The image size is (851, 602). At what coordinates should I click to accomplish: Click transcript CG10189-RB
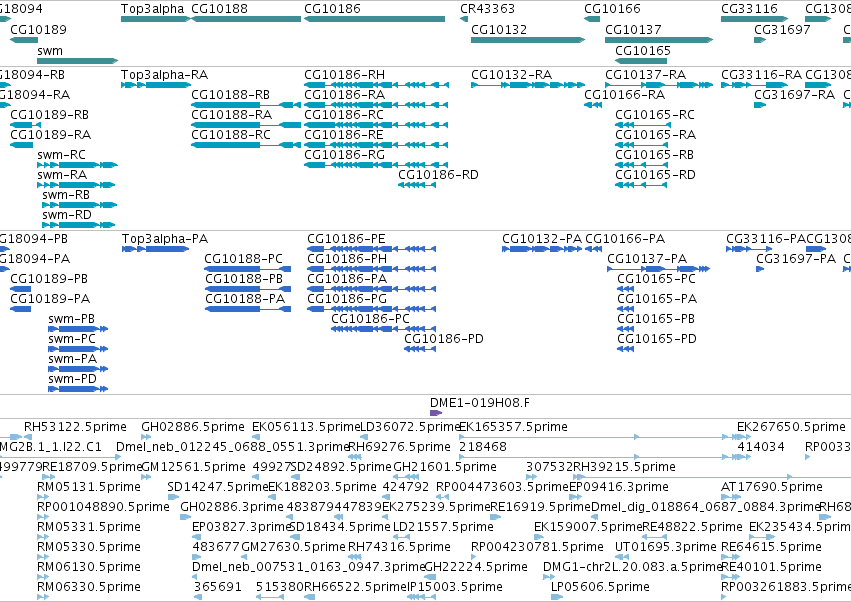coord(26,125)
